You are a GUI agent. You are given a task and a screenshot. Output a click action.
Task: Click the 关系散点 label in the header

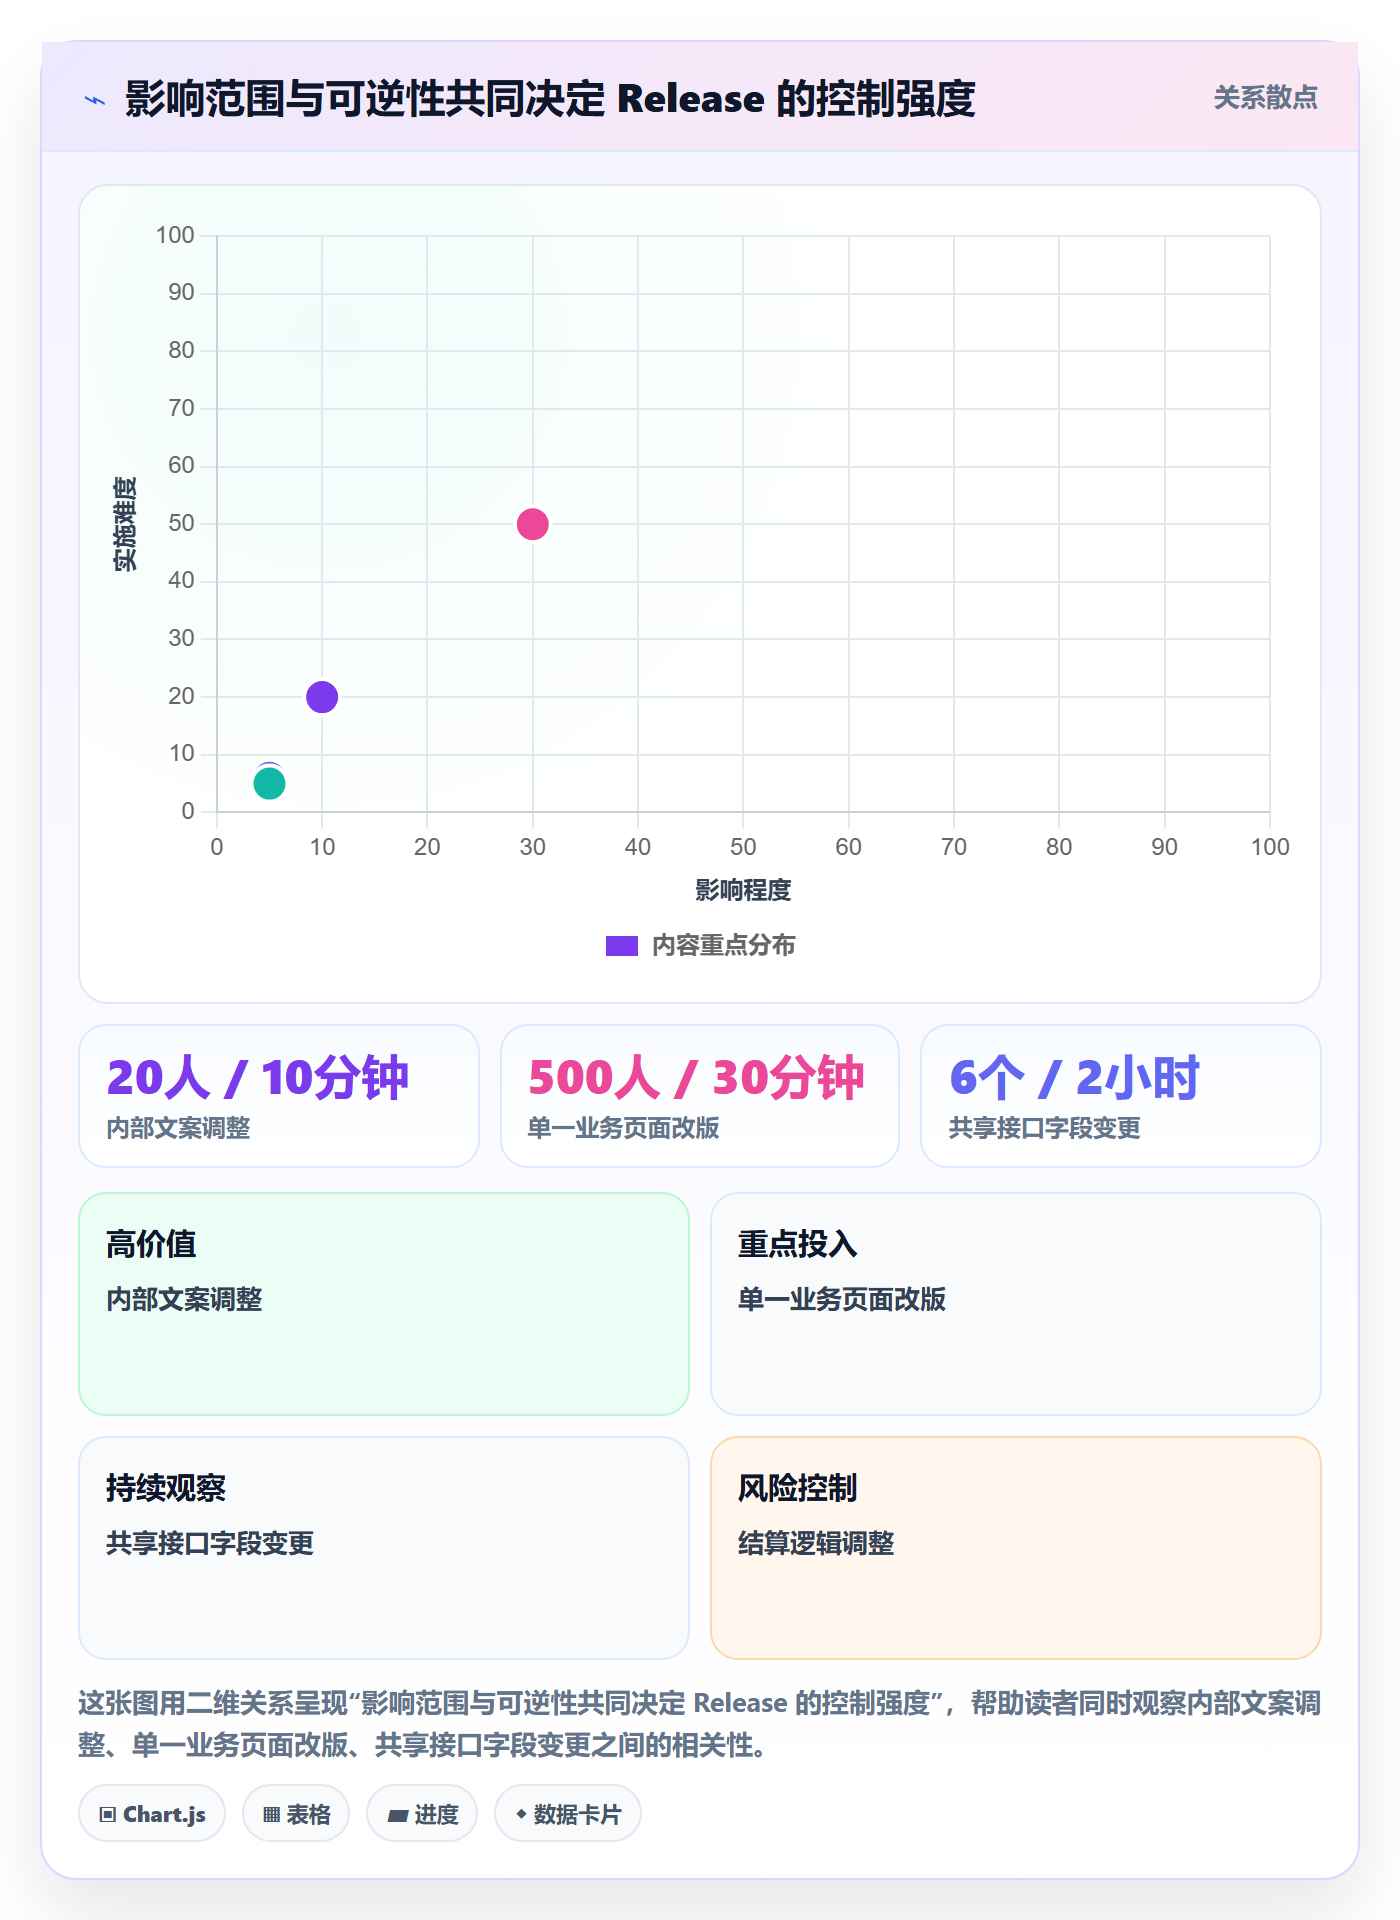[x=1265, y=98]
